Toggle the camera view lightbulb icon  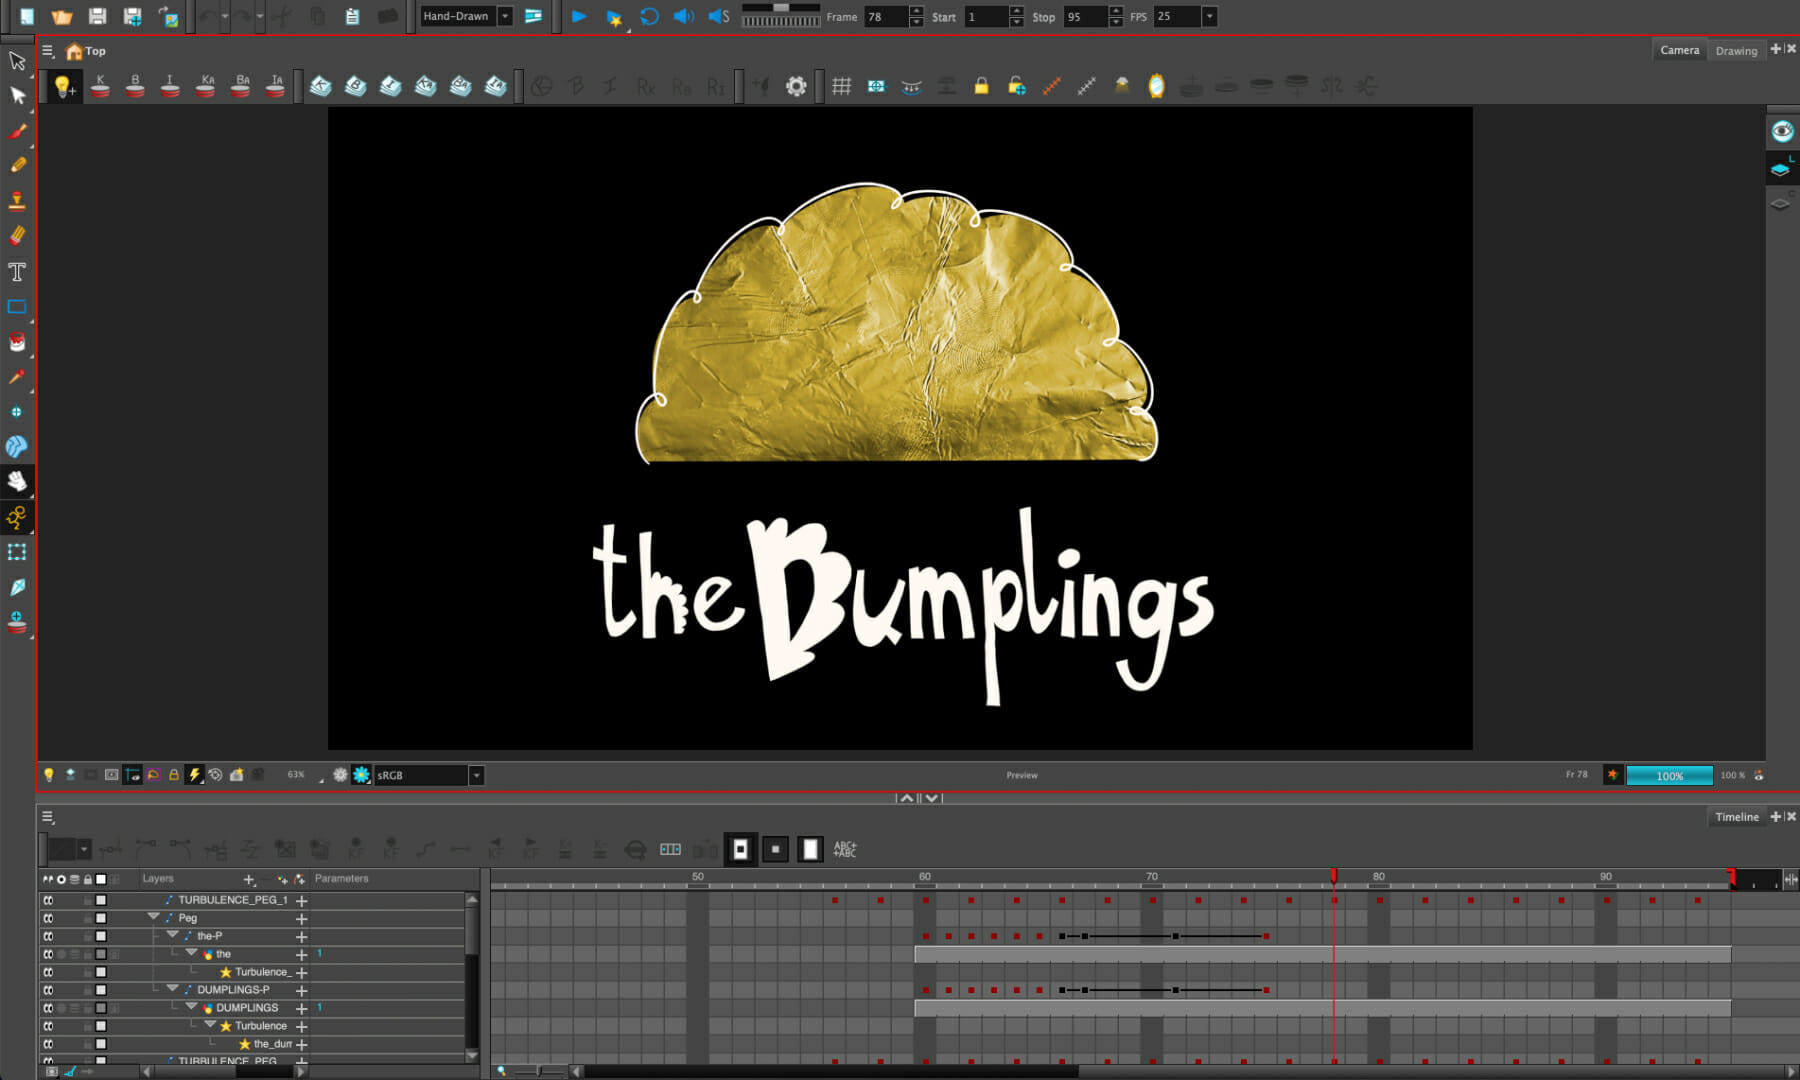coord(48,775)
